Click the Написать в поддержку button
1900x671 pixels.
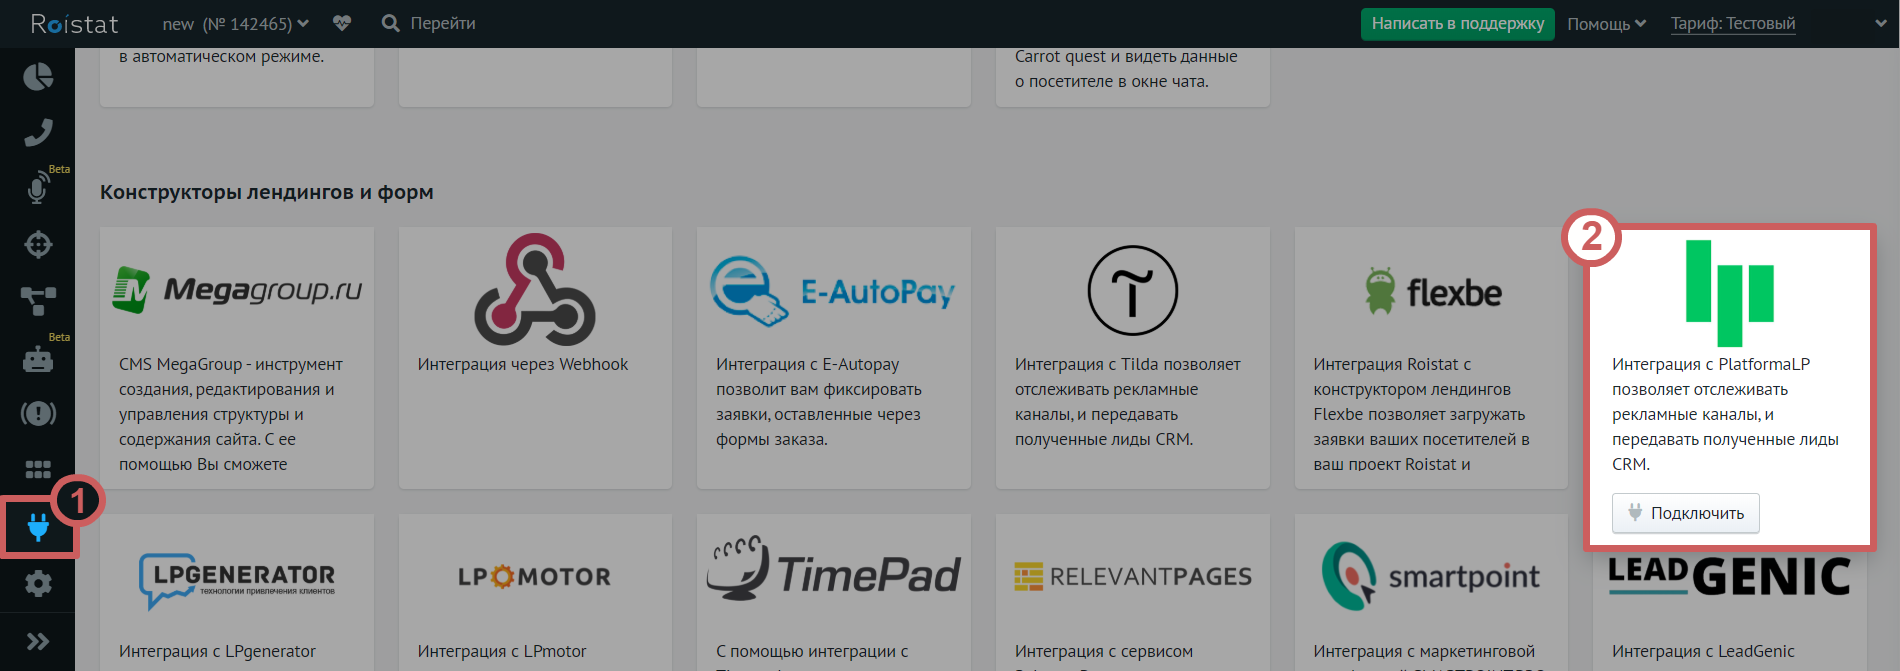click(x=1457, y=24)
